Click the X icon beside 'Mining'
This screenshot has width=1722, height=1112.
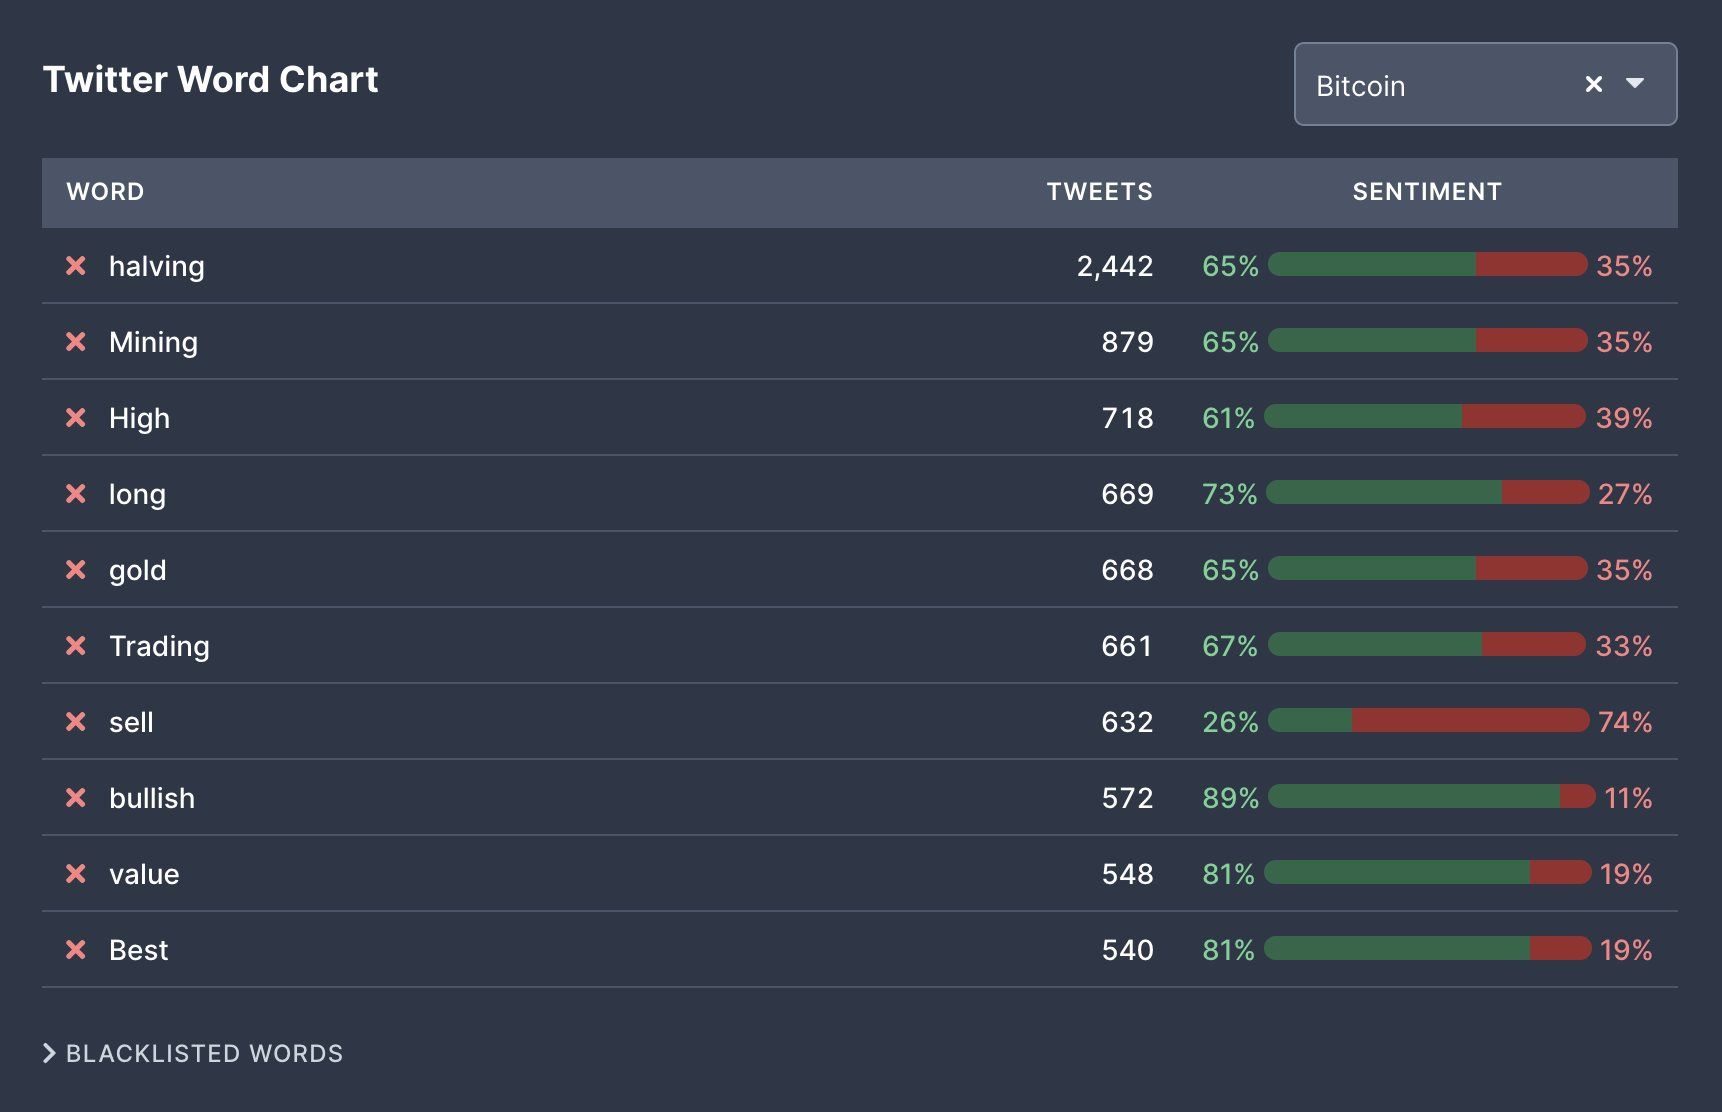[x=76, y=342]
